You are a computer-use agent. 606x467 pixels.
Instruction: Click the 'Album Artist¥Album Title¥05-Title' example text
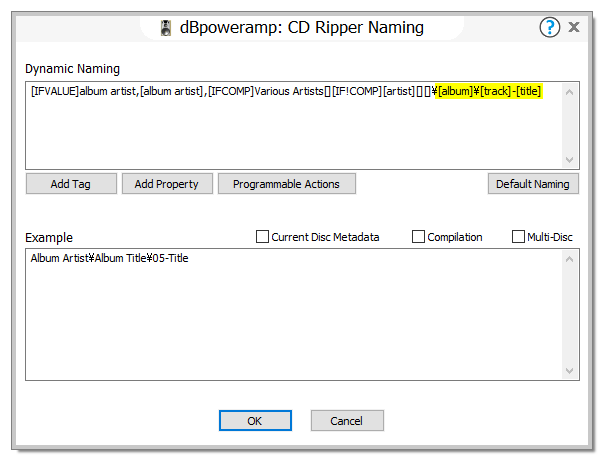coord(109,258)
